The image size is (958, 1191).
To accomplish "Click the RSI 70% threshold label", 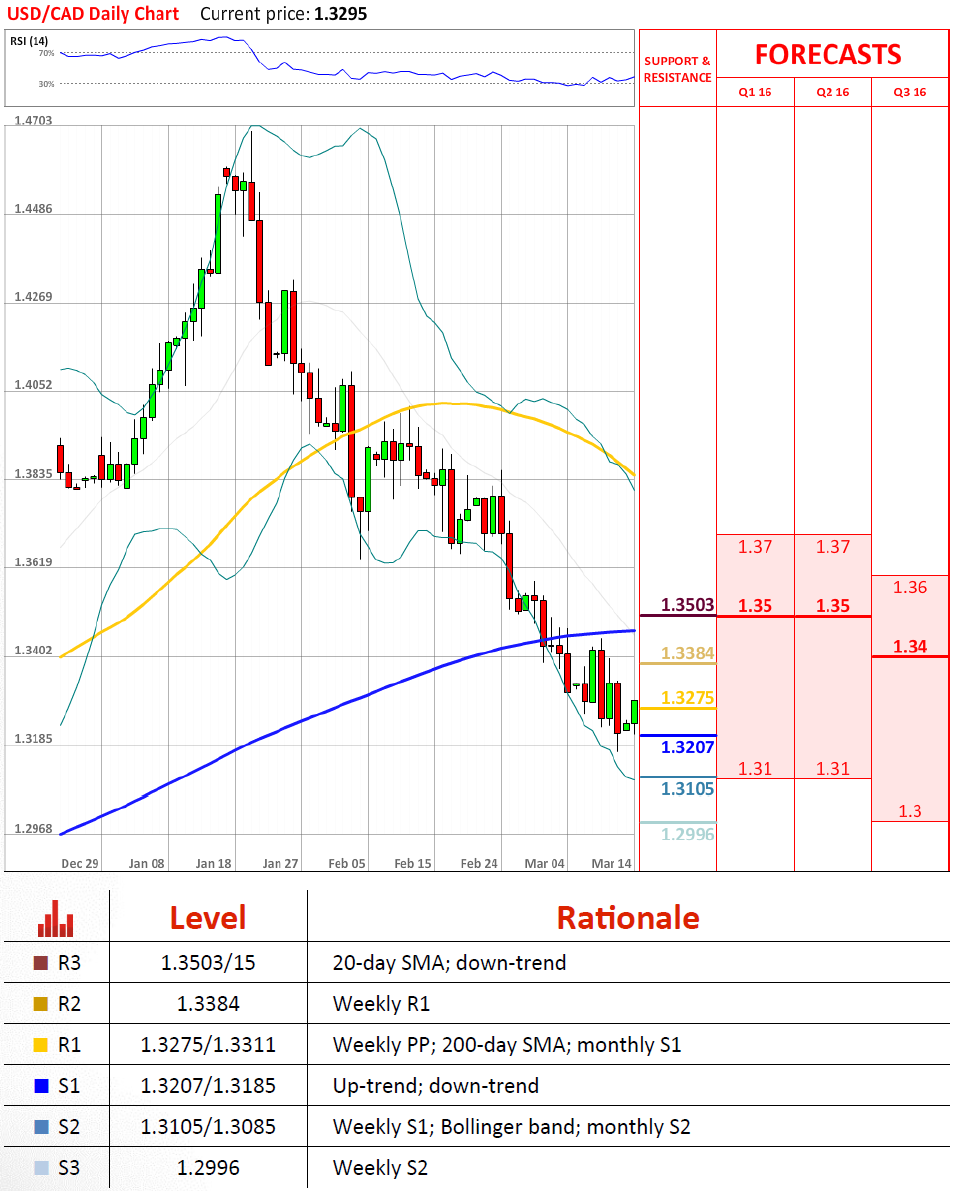I will pos(46,53).
